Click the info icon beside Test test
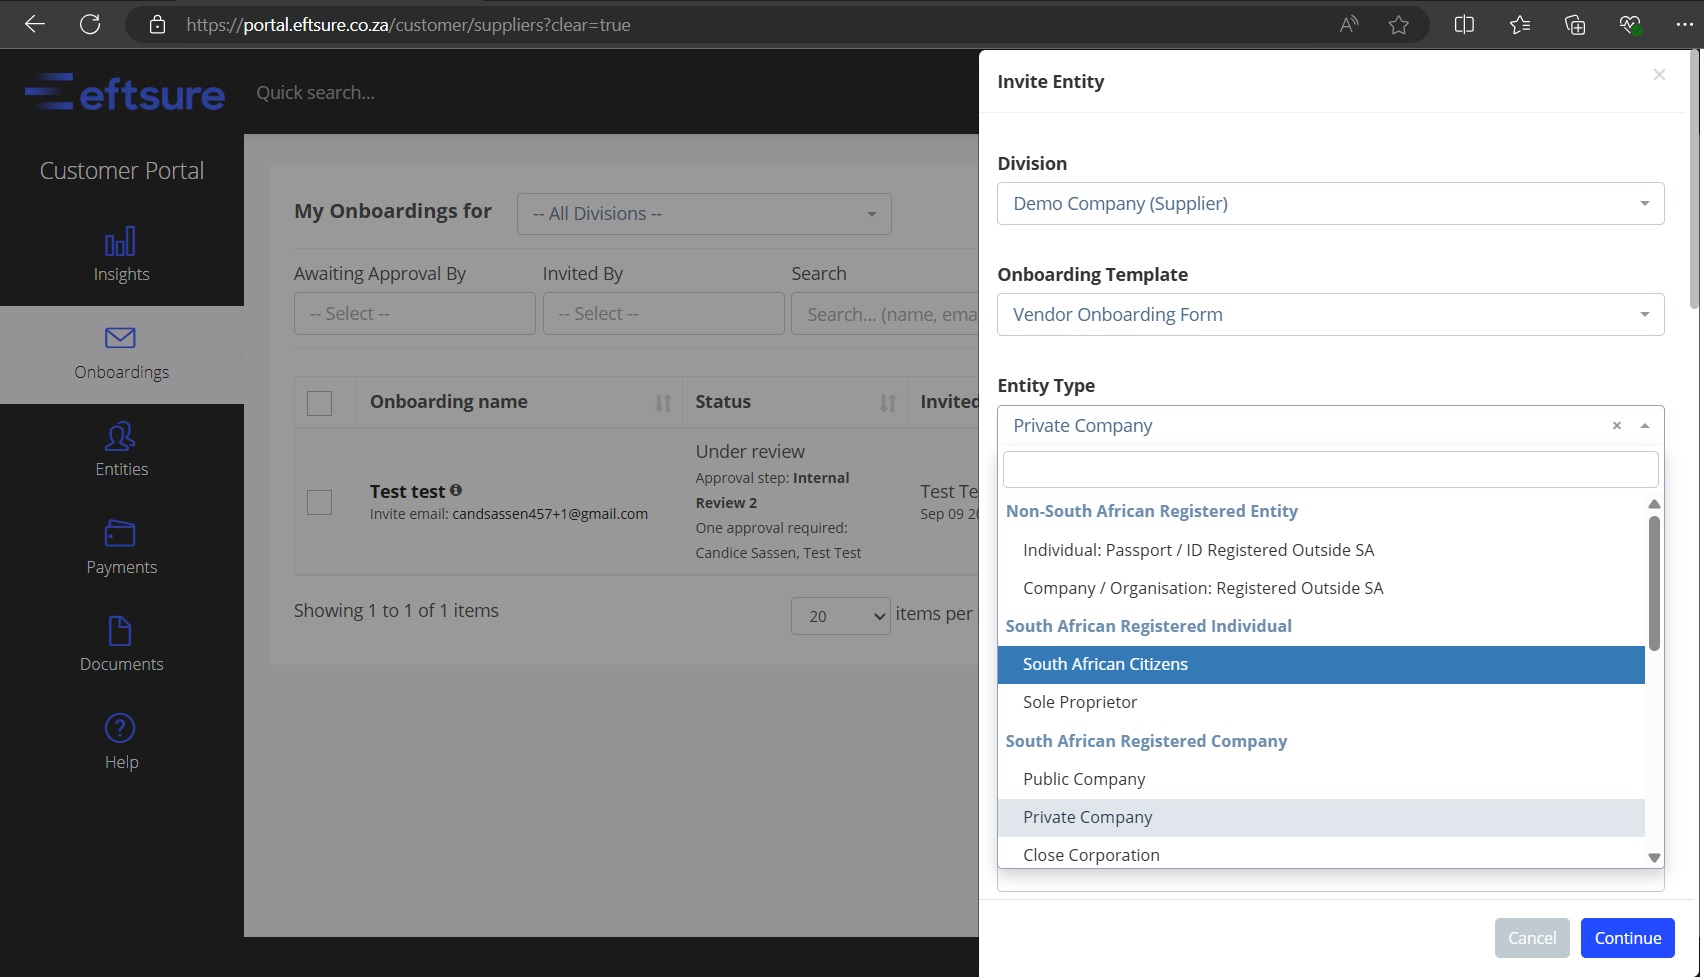 coord(456,490)
